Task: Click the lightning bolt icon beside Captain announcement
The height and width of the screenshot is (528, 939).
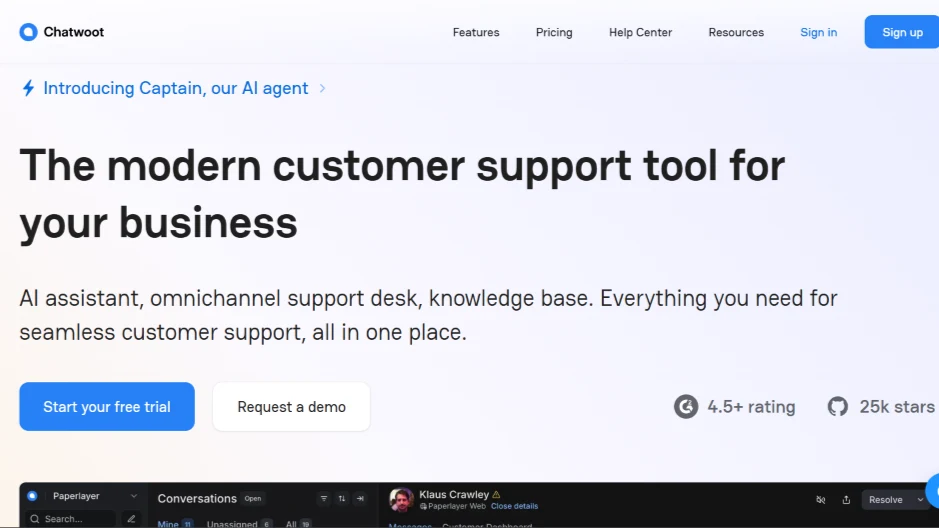Action: (28, 89)
